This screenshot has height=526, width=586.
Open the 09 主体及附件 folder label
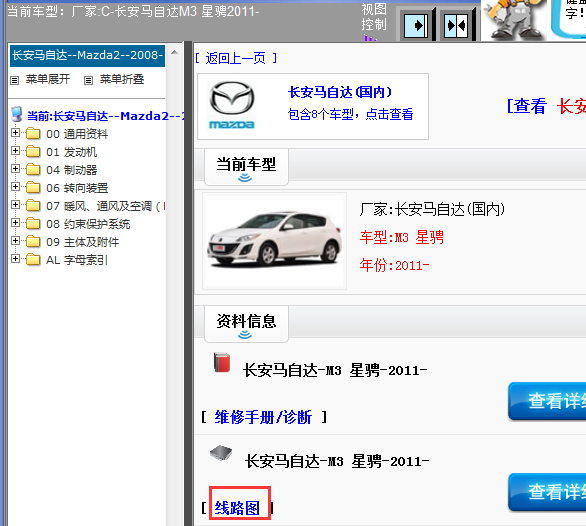(83, 242)
